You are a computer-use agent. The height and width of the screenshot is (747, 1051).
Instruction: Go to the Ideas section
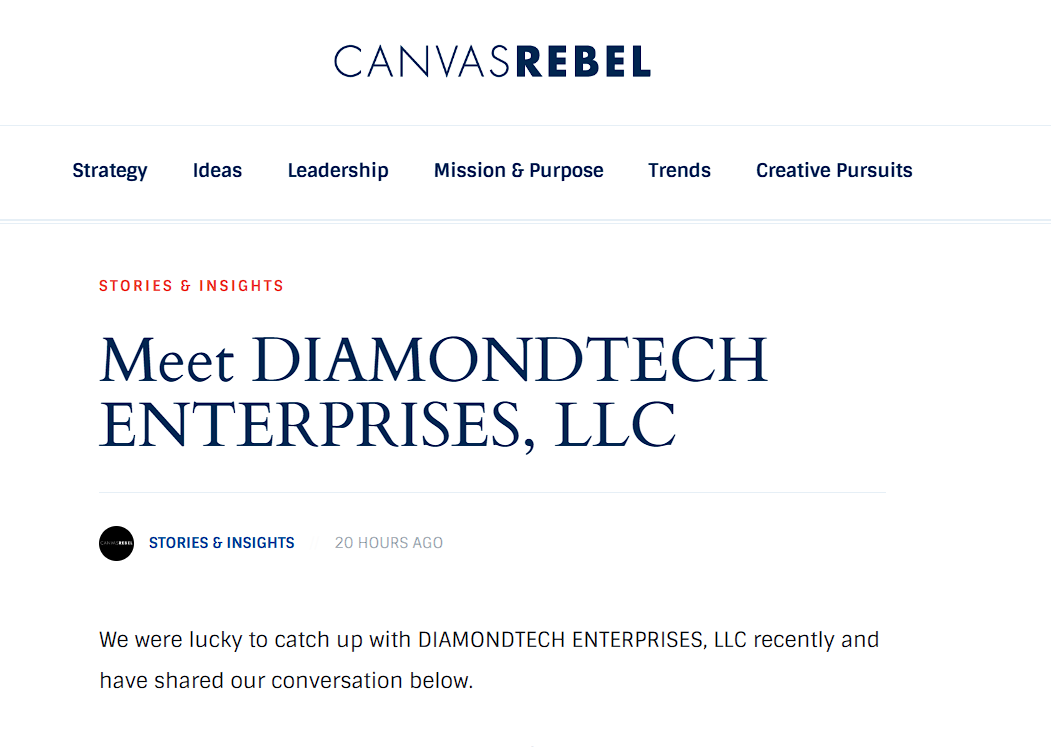coord(217,170)
